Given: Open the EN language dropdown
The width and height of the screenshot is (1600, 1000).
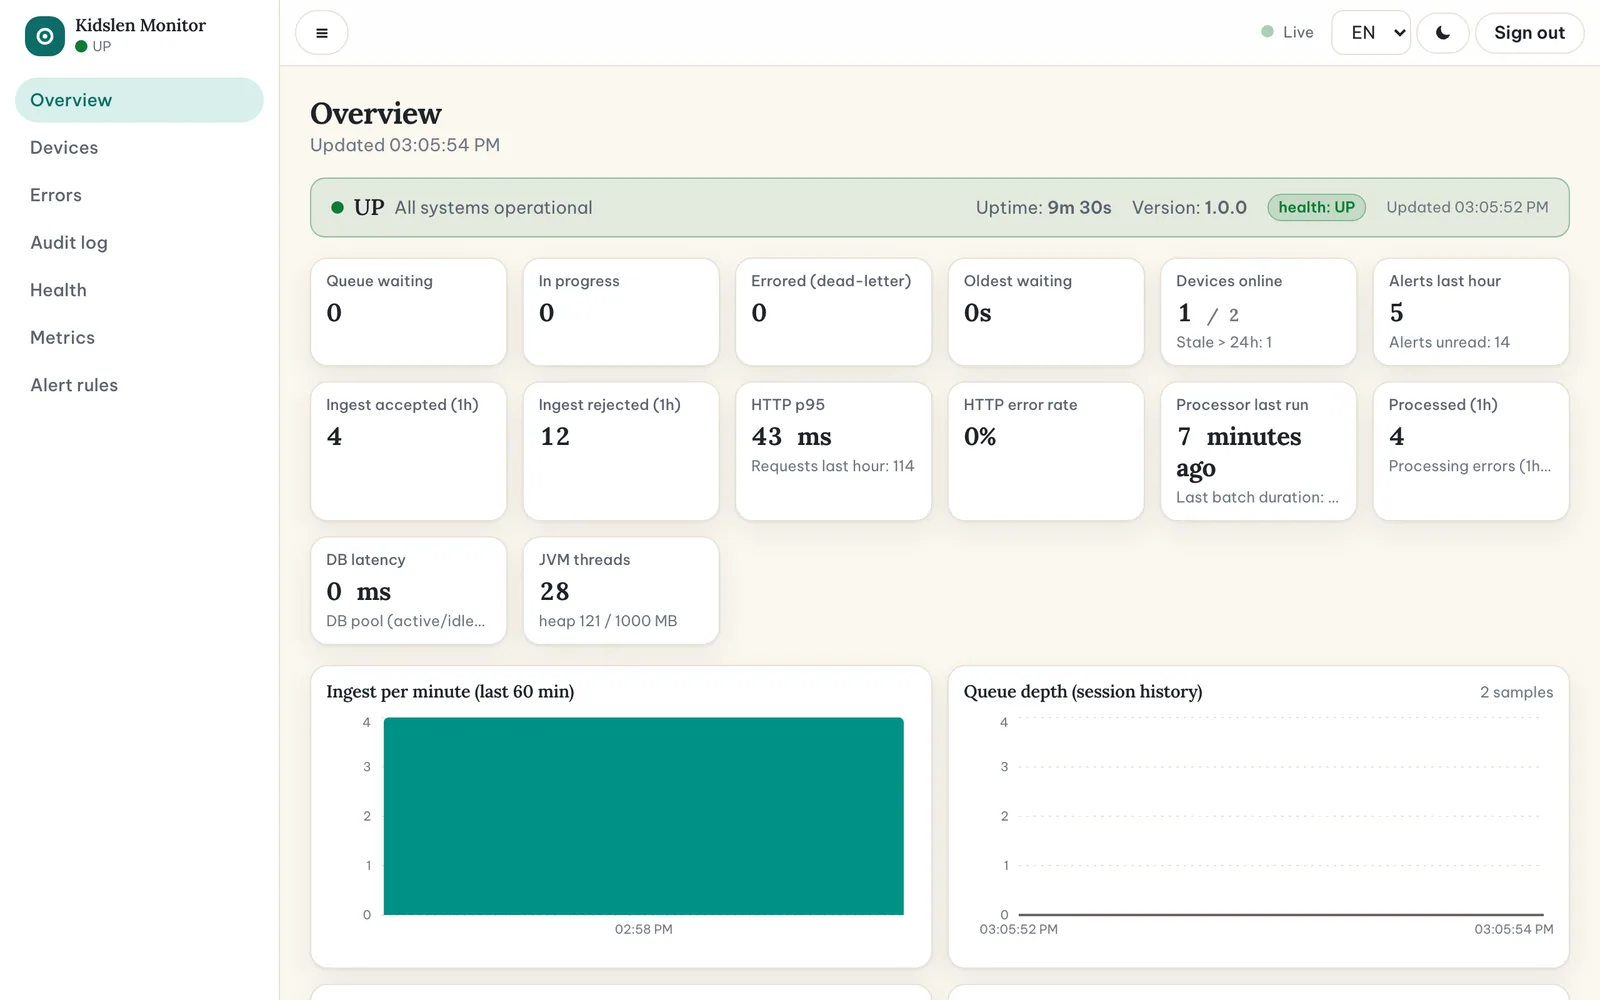Looking at the screenshot, I should (x=1371, y=33).
